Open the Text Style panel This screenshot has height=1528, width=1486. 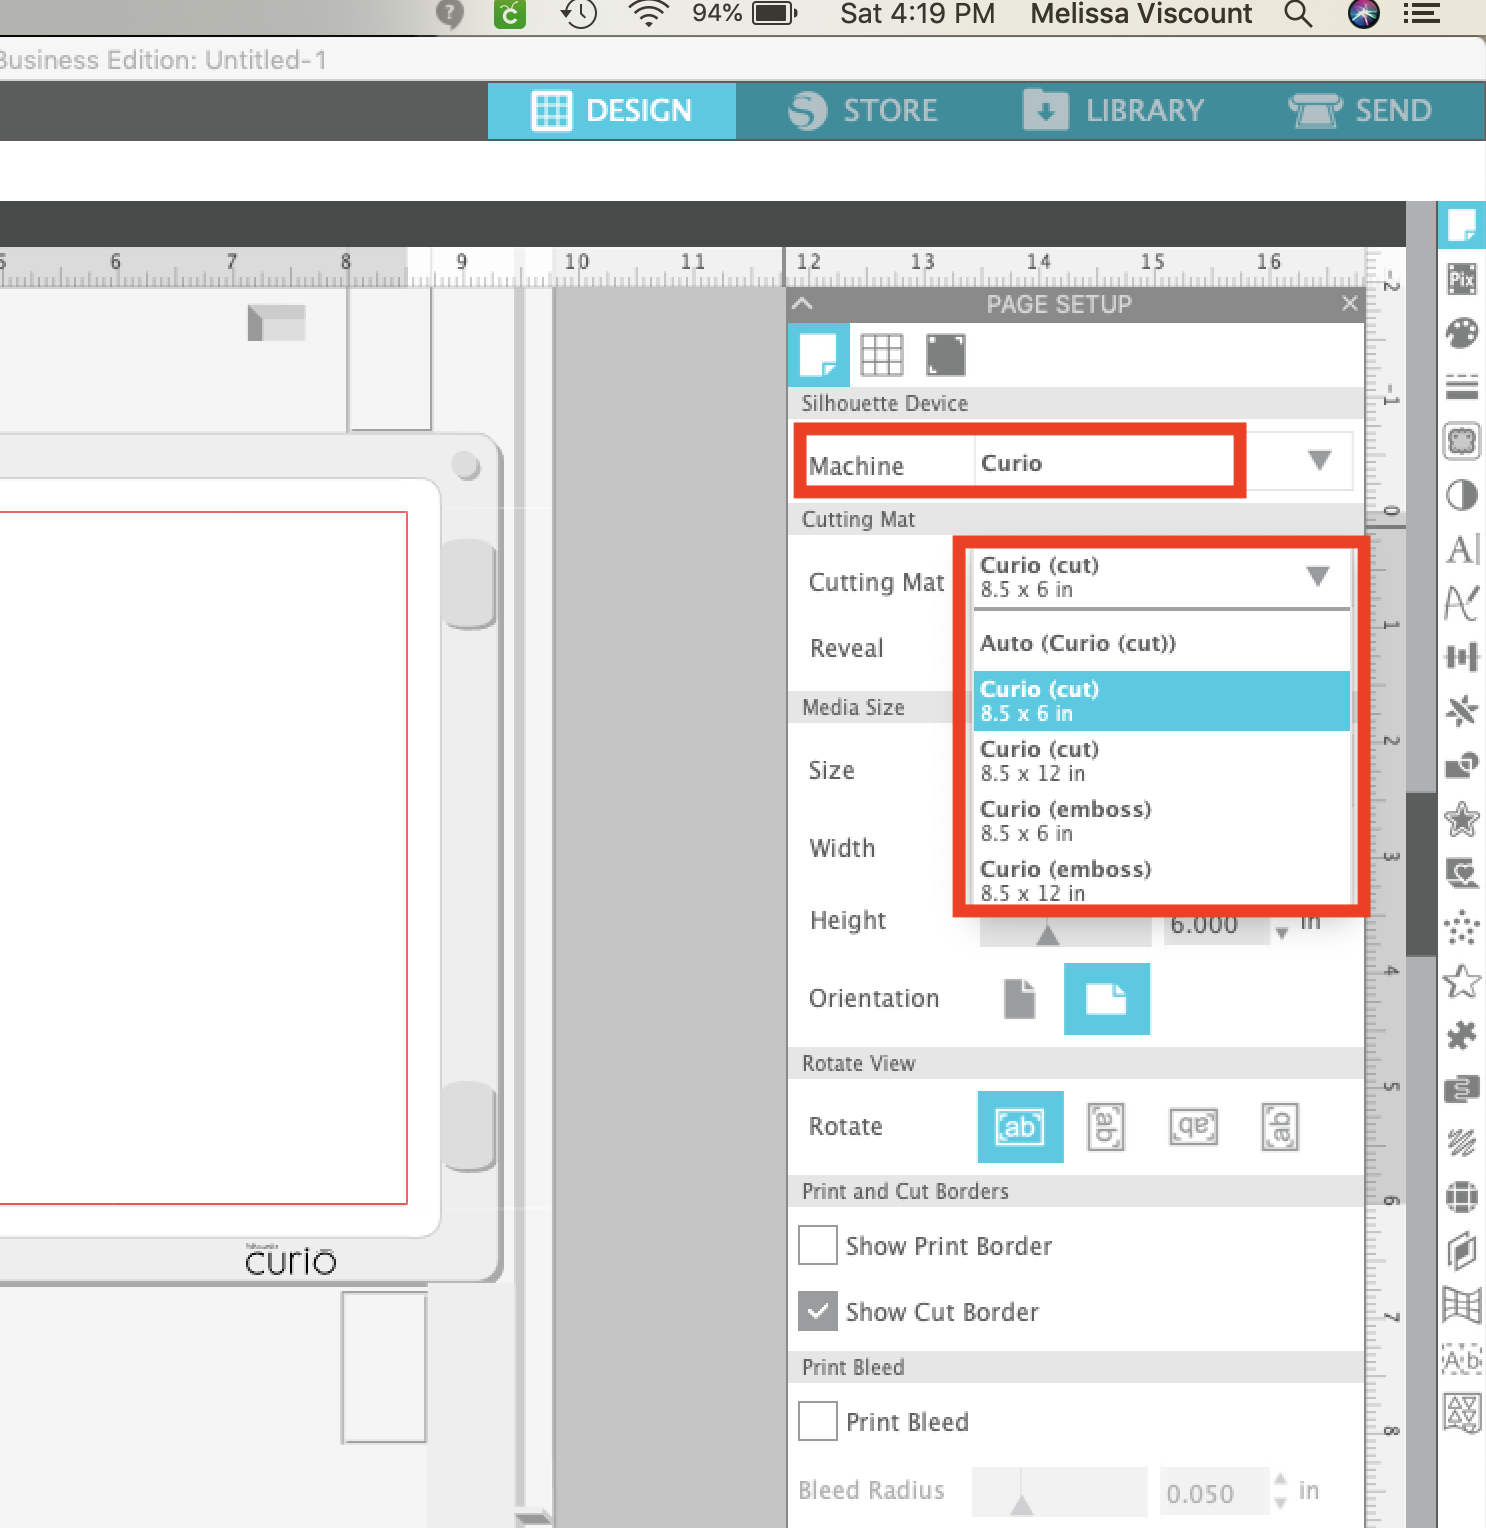[x=1461, y=549]
